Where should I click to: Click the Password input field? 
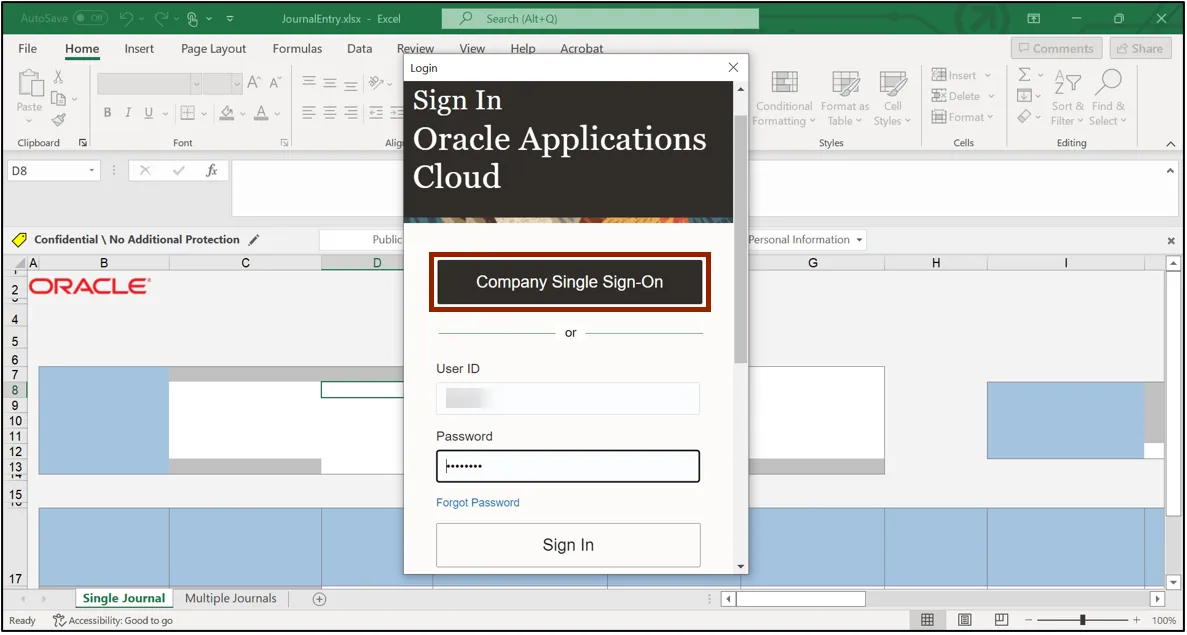567,466
